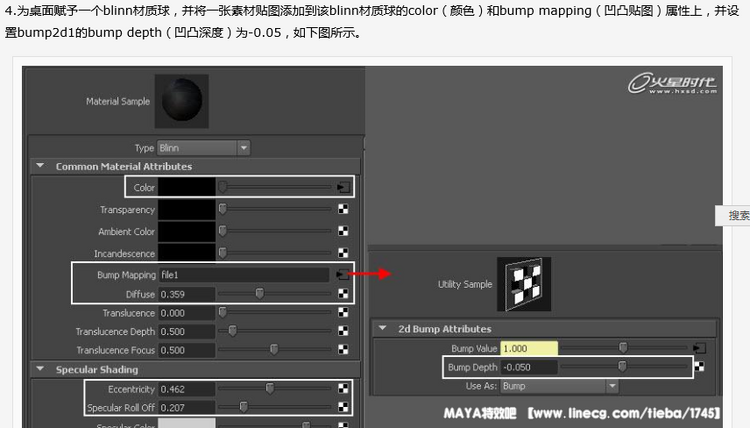
Task: Collapse the Common Material Attributes section
Action: tap(41, 166)
